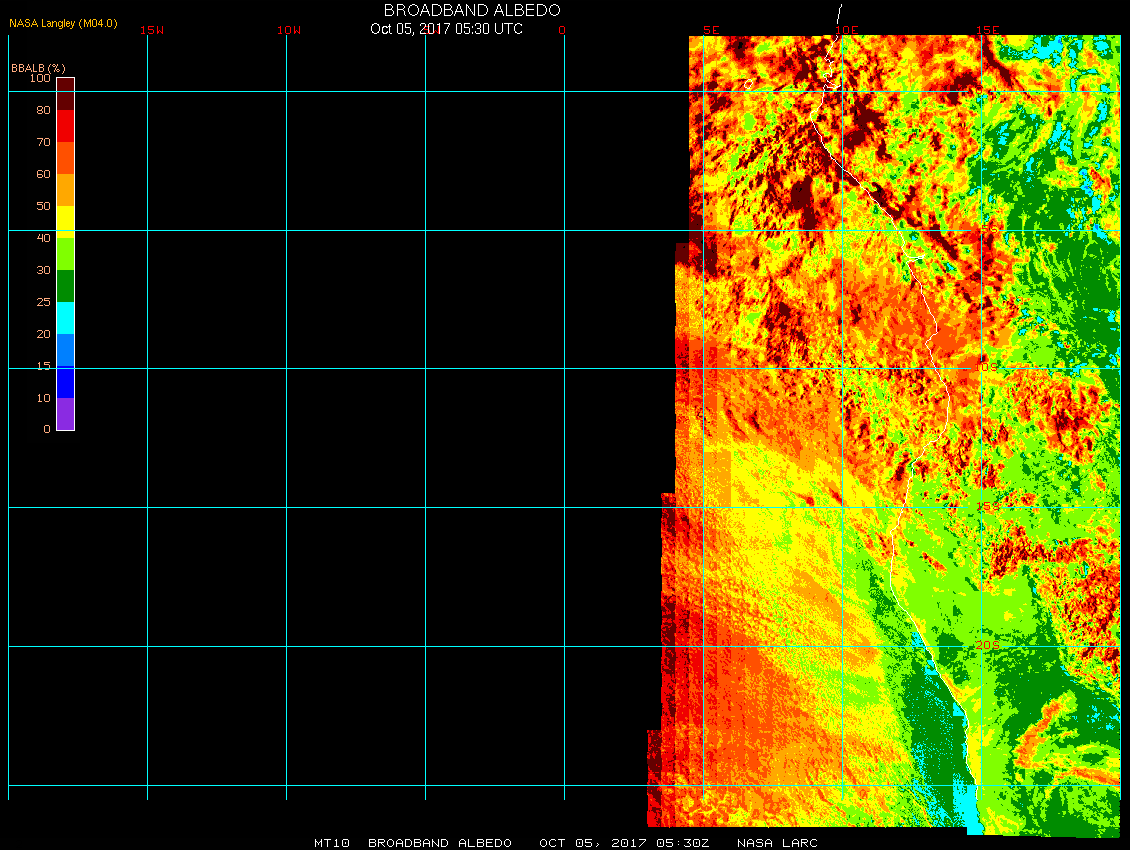Click the NASA LARC footer text
1130x850 pixels.
pos(777,843)
